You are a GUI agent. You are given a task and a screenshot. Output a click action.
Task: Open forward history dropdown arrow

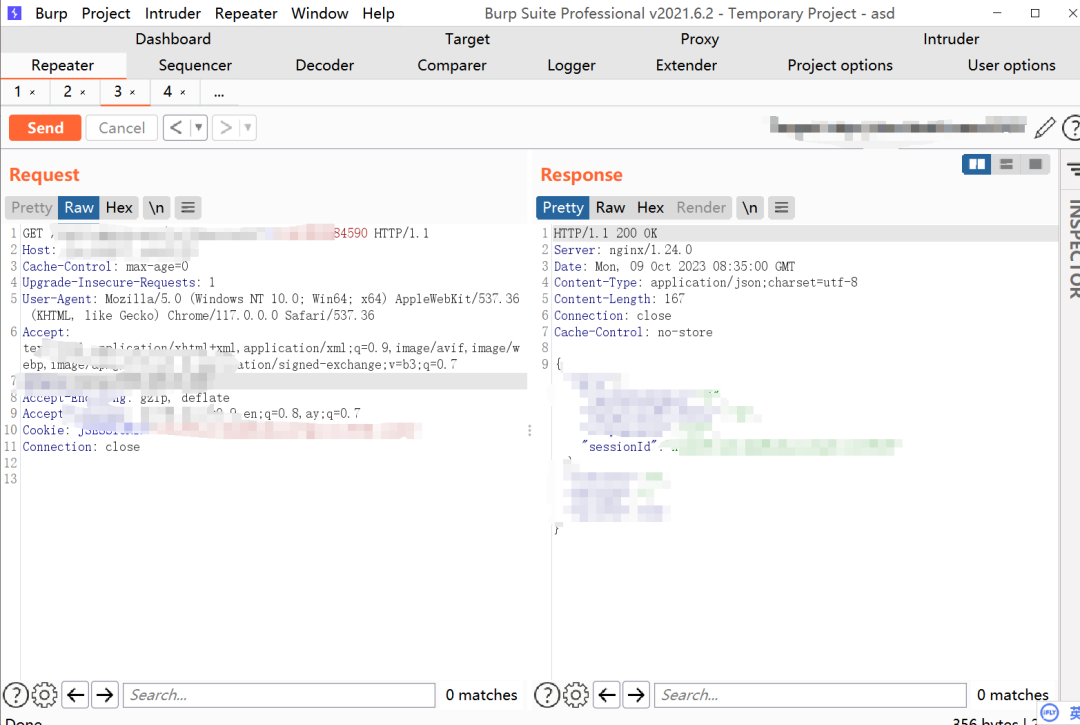coord(247,128)
